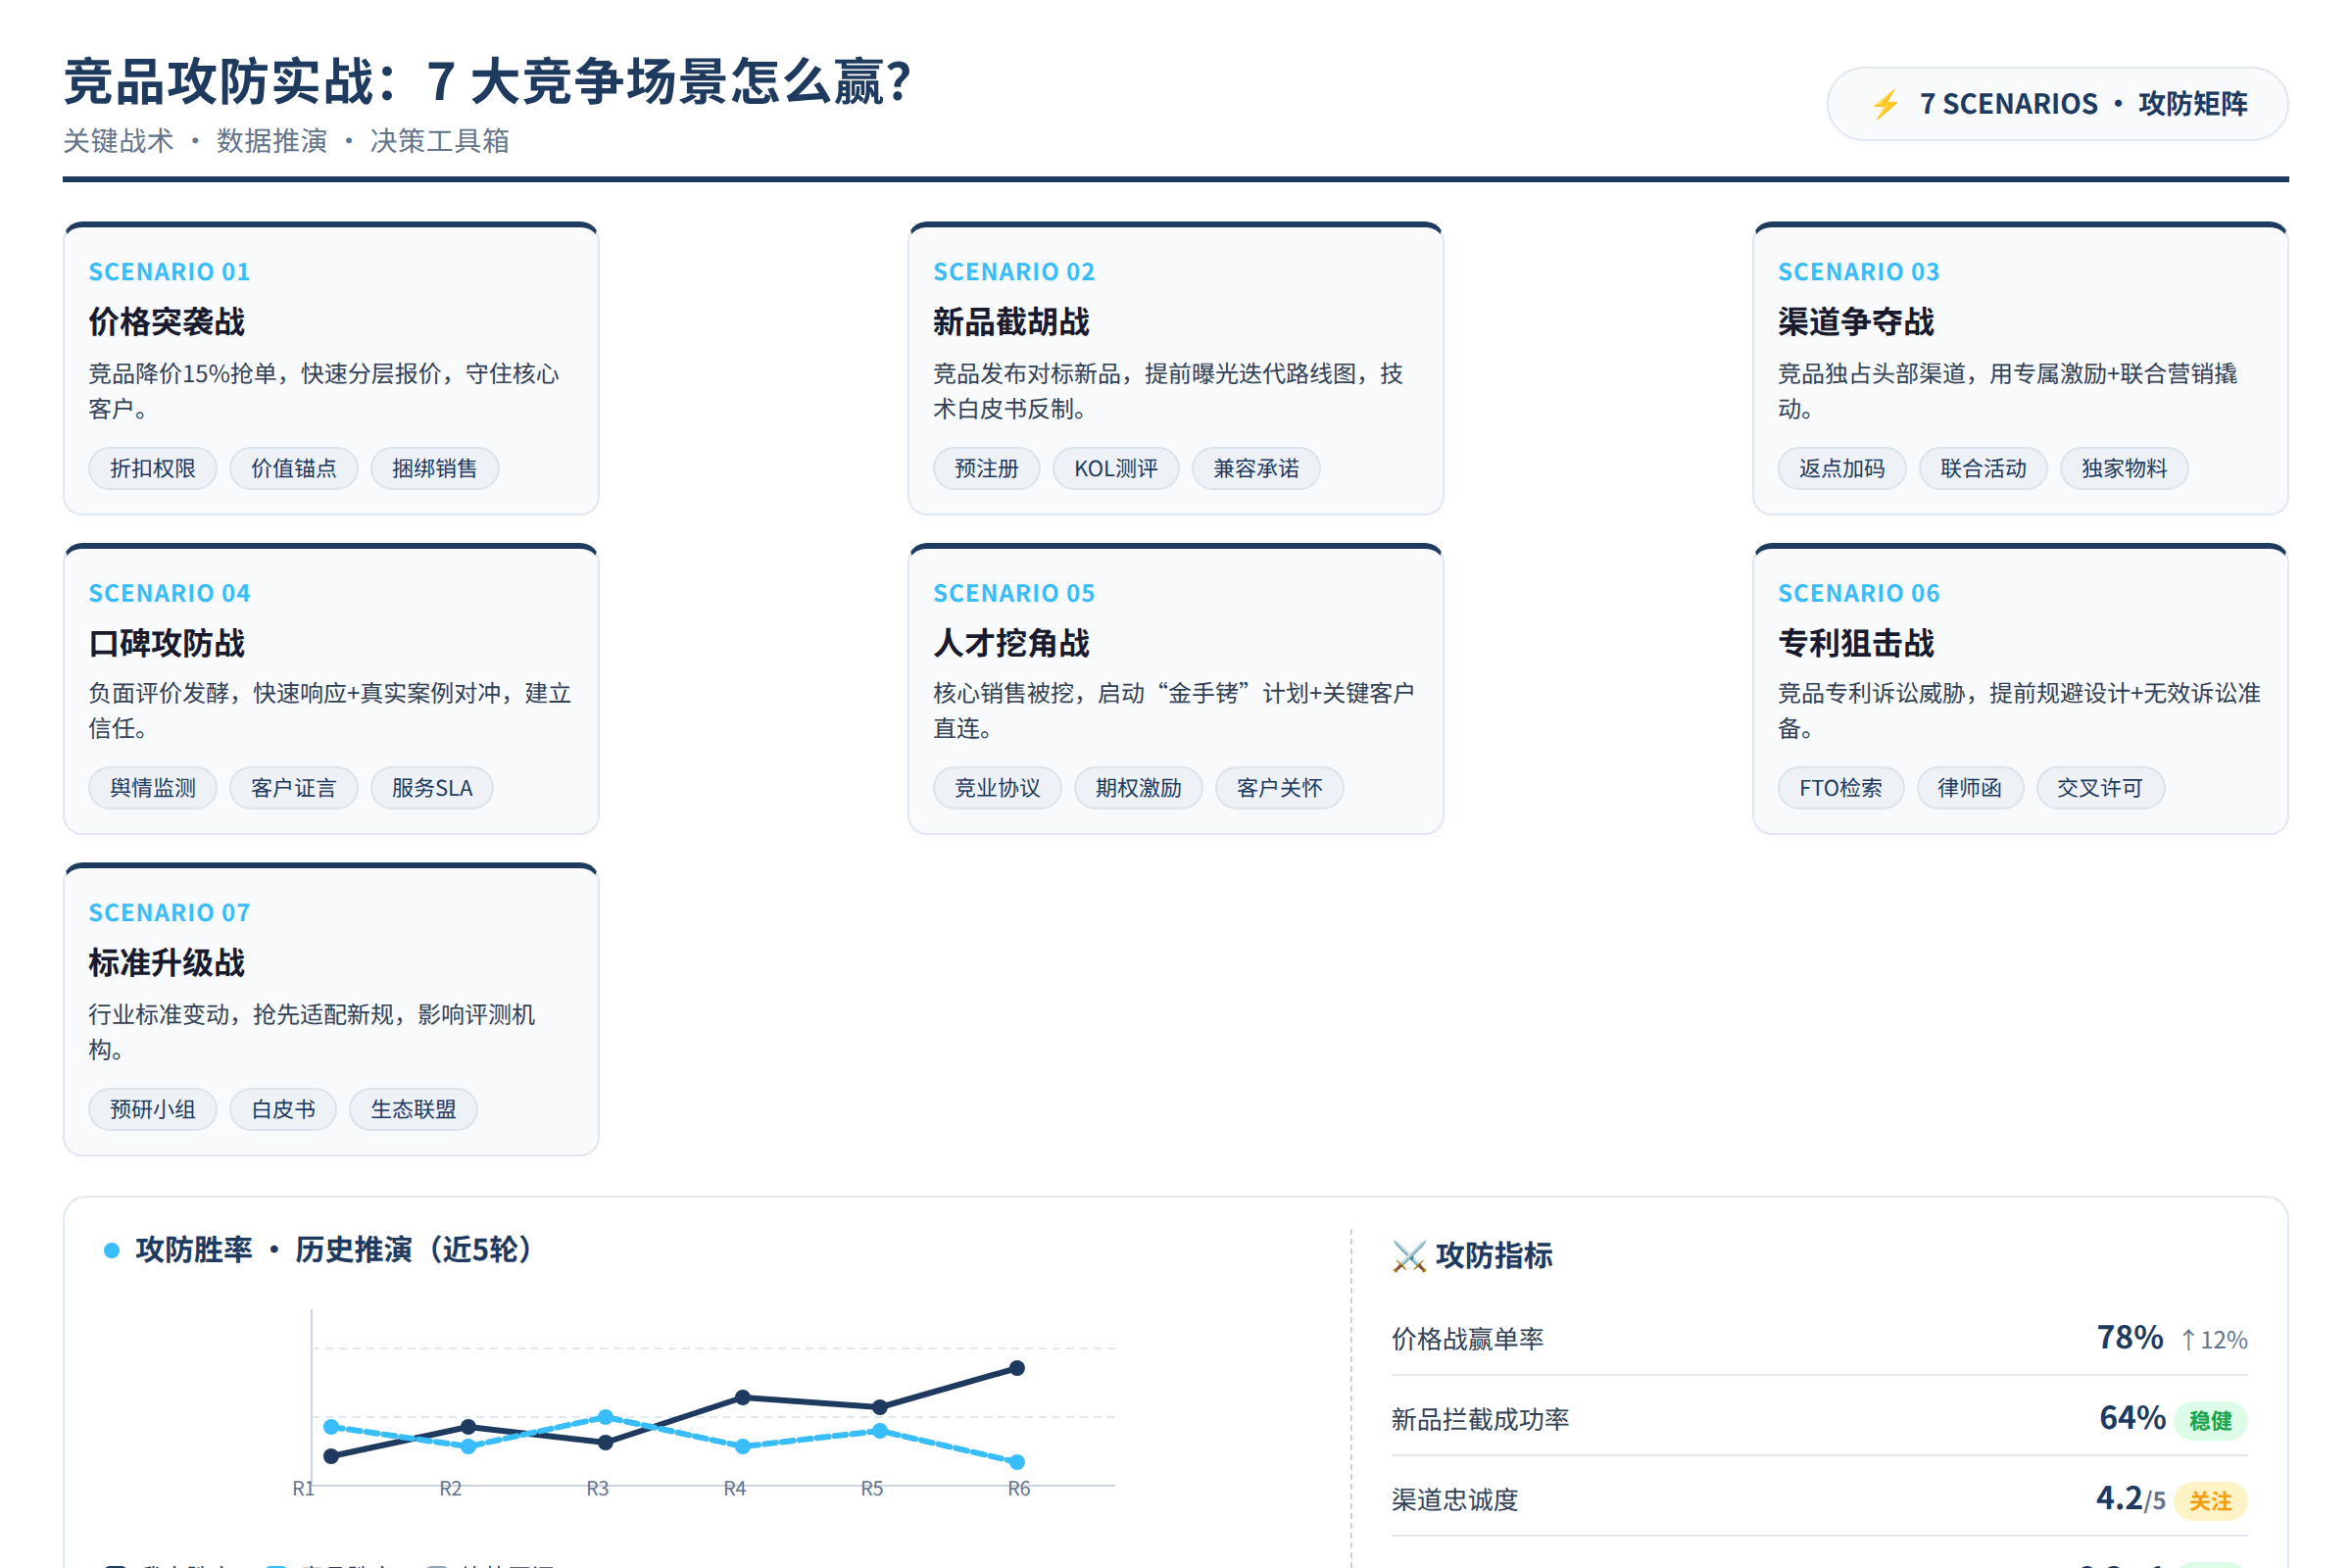Open the 渠道争夺战 card title
The image size is (2352, 1568).
pos(1856,322)
